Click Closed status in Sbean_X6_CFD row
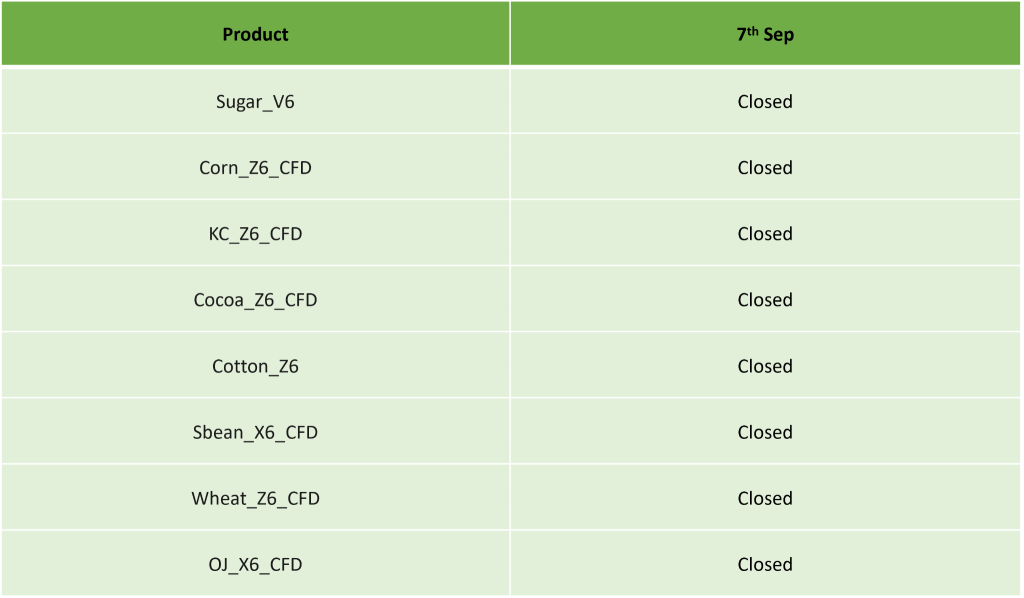 click(x=765, y=432)
